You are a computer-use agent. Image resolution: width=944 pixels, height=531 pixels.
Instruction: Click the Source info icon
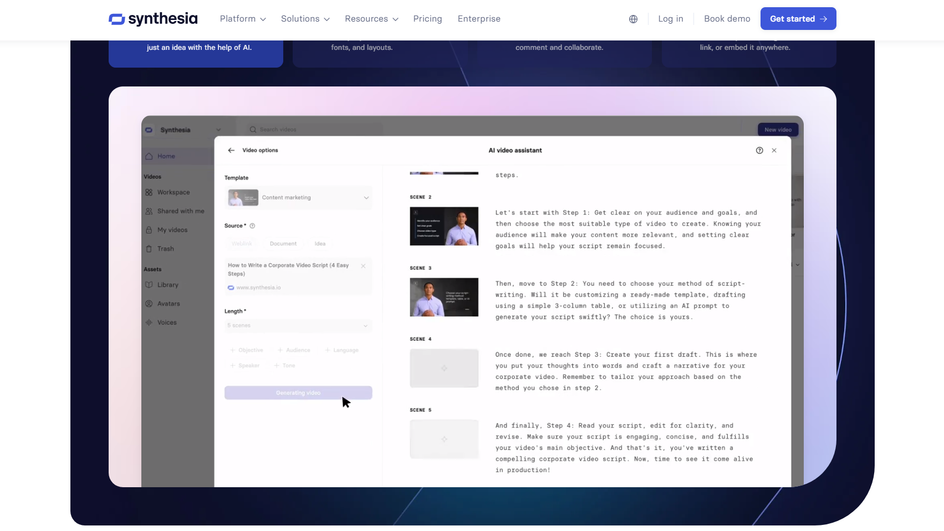click(252, 226)
